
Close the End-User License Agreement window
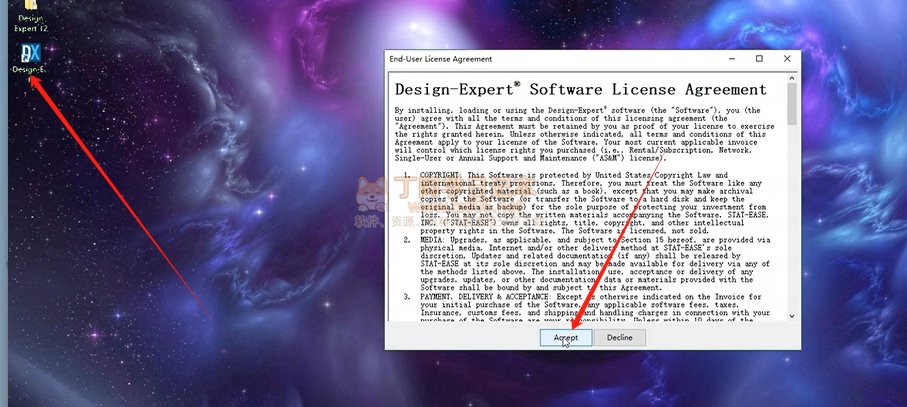tap(787, 58)
